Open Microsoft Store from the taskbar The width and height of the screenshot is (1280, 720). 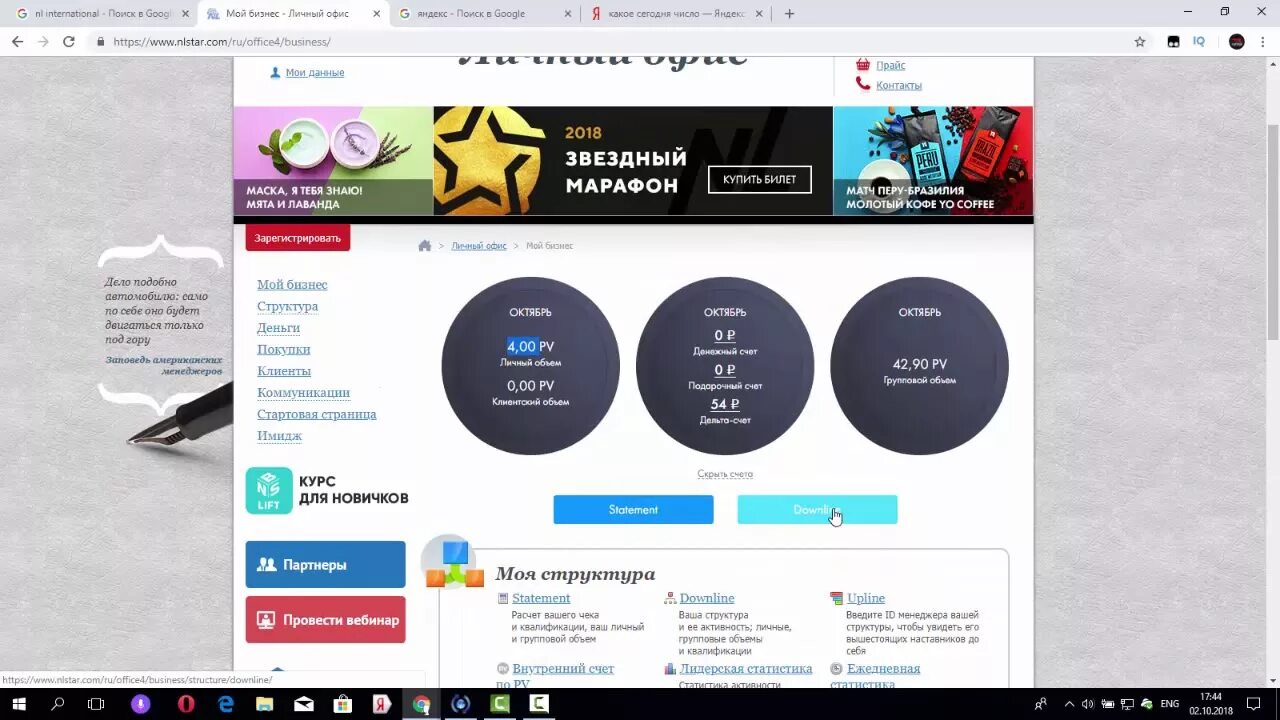[x=342, y=704]
